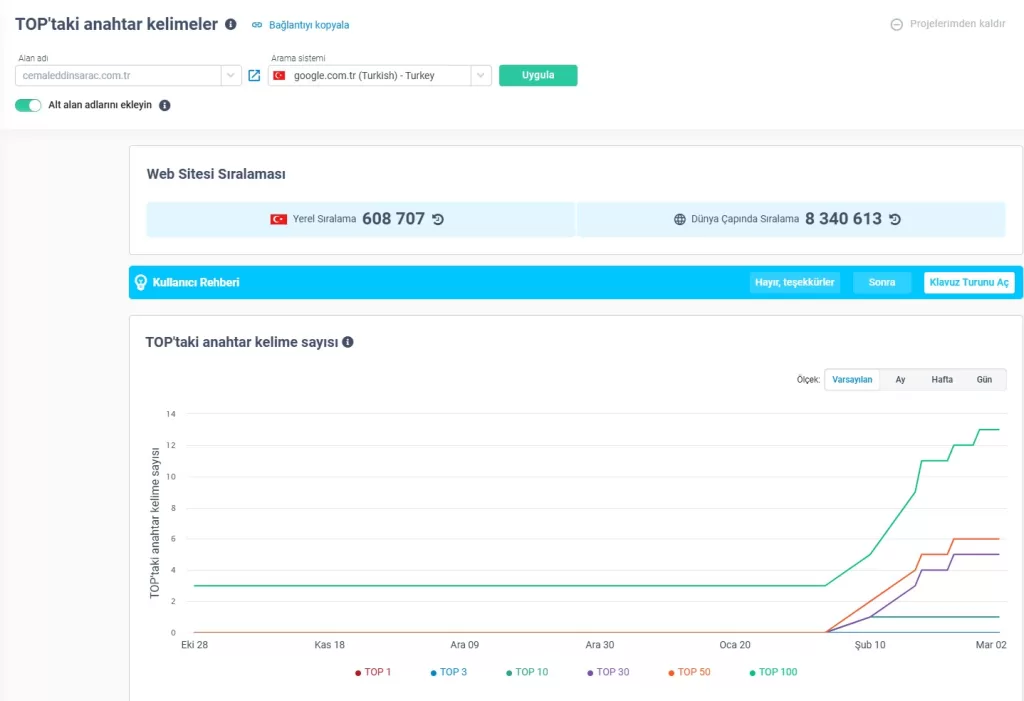Click the Alan adı domain input field
The image size is (1024, 701).
pos(118,76)
